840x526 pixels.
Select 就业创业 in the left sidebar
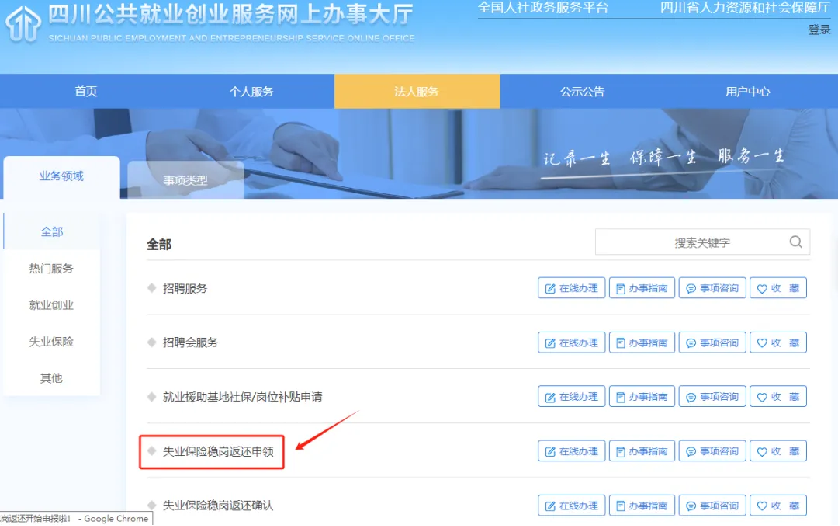pyautogui.click(x=51, y=305)
